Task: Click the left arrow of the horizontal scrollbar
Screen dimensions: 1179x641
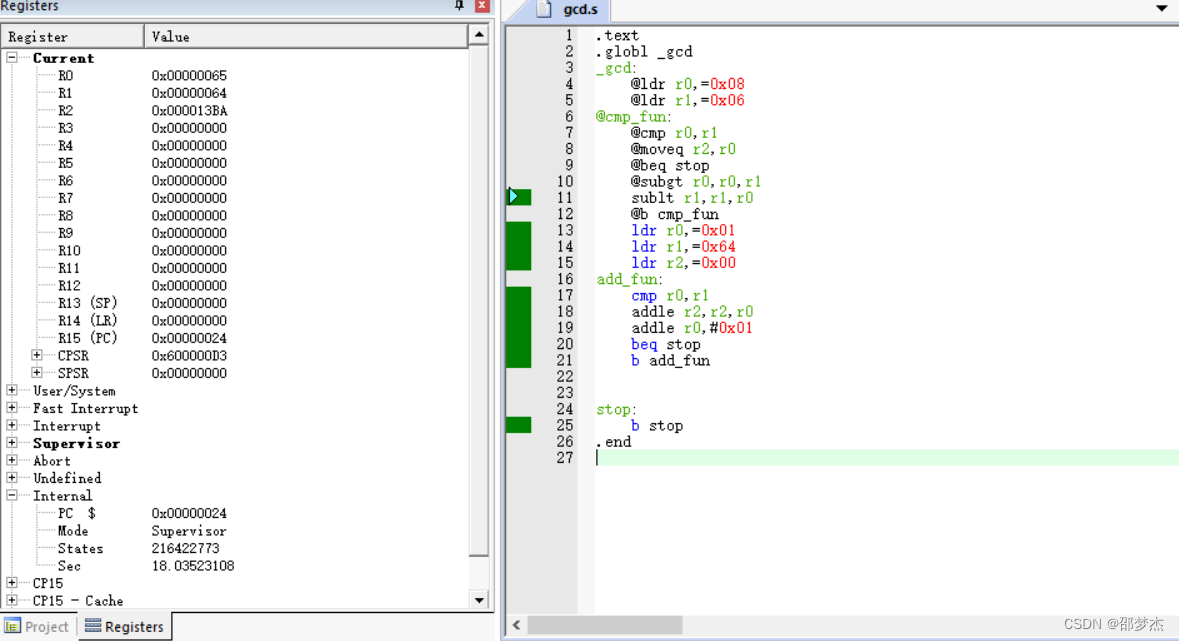Action: click(x=516, y=624)
